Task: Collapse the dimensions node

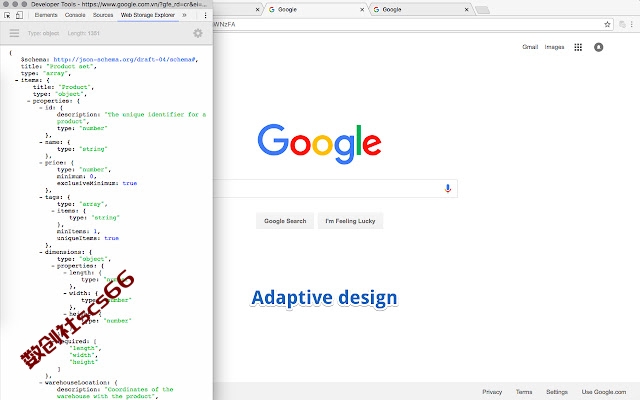Action: (41, 252)
